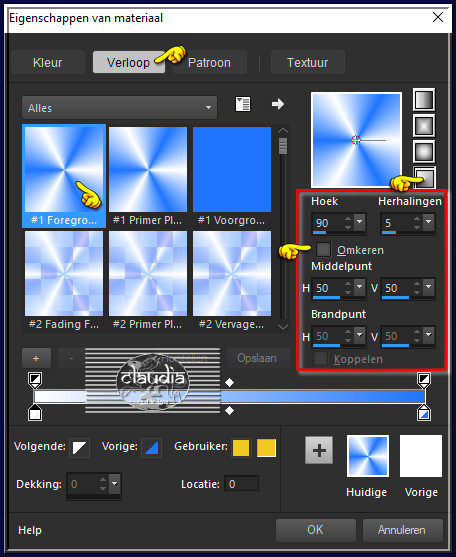This screenshot has width=456, height=557.
Task: Open the Herhalingen repeats dropdown arrow
Action: click(x=429, y=222)
